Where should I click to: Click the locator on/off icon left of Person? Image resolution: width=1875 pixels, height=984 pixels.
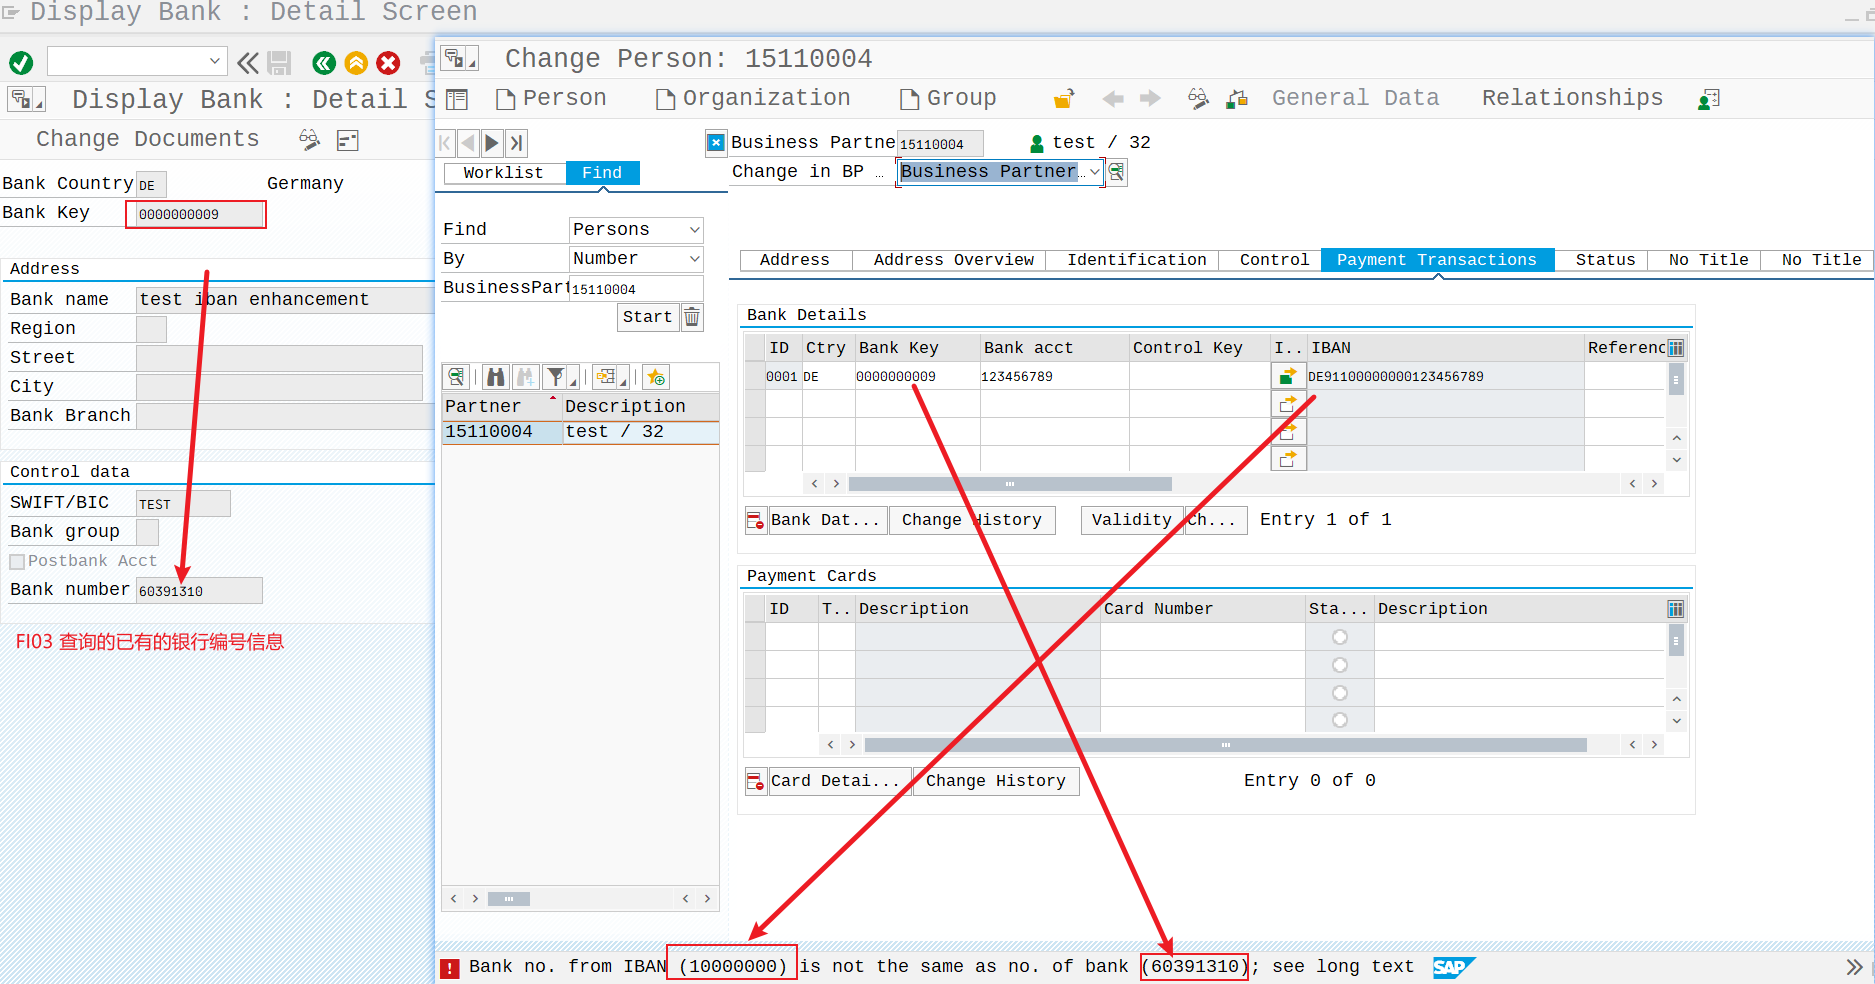(457, 99)
